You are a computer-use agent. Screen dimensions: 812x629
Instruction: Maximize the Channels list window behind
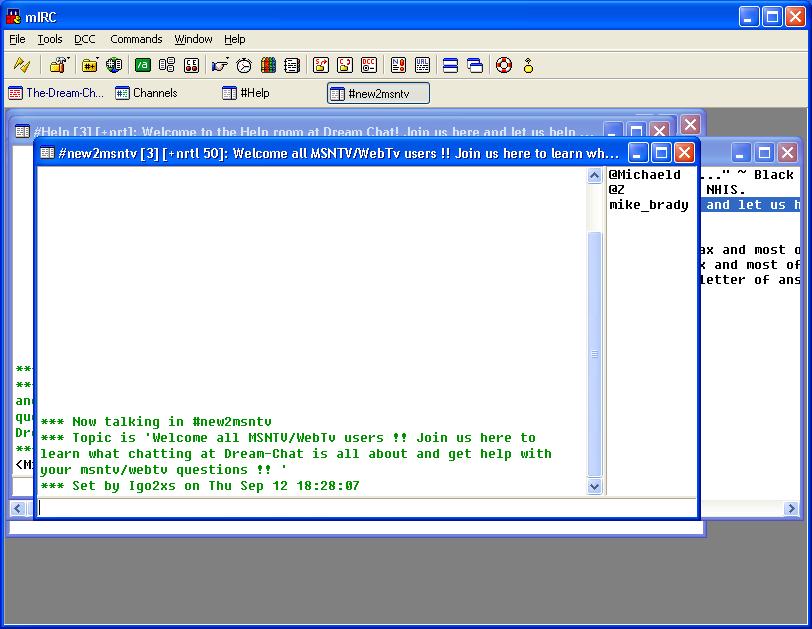tap(764, 153)
